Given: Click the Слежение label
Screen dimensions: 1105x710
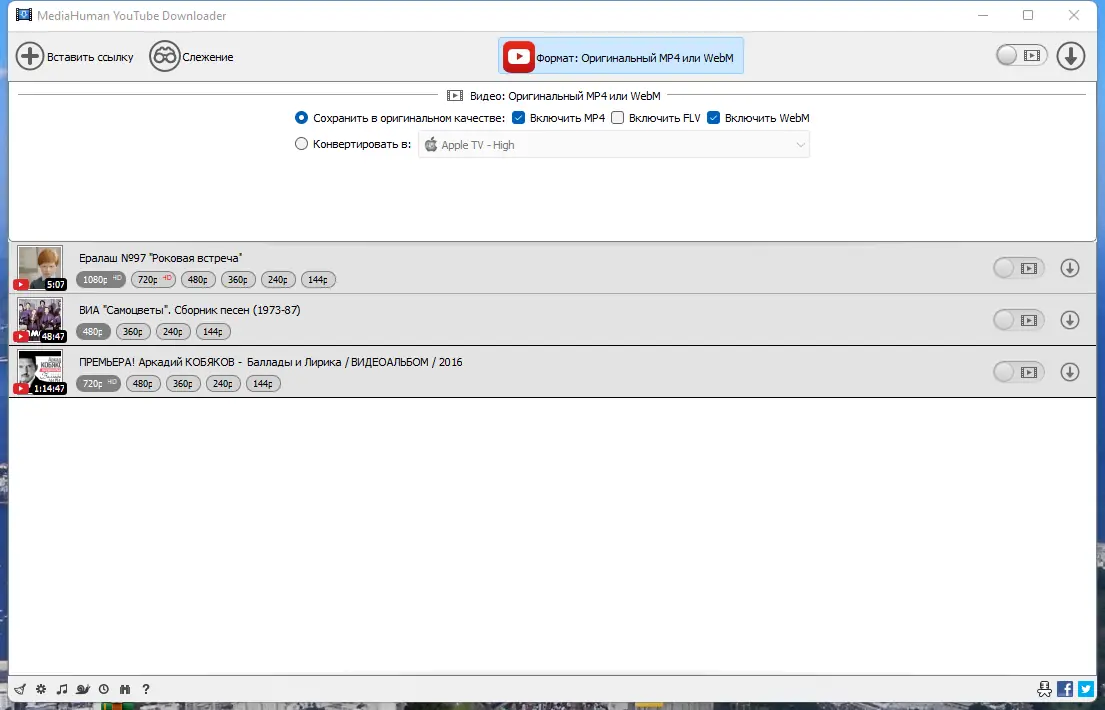Looking at the screenshot, I should point(208,57).
